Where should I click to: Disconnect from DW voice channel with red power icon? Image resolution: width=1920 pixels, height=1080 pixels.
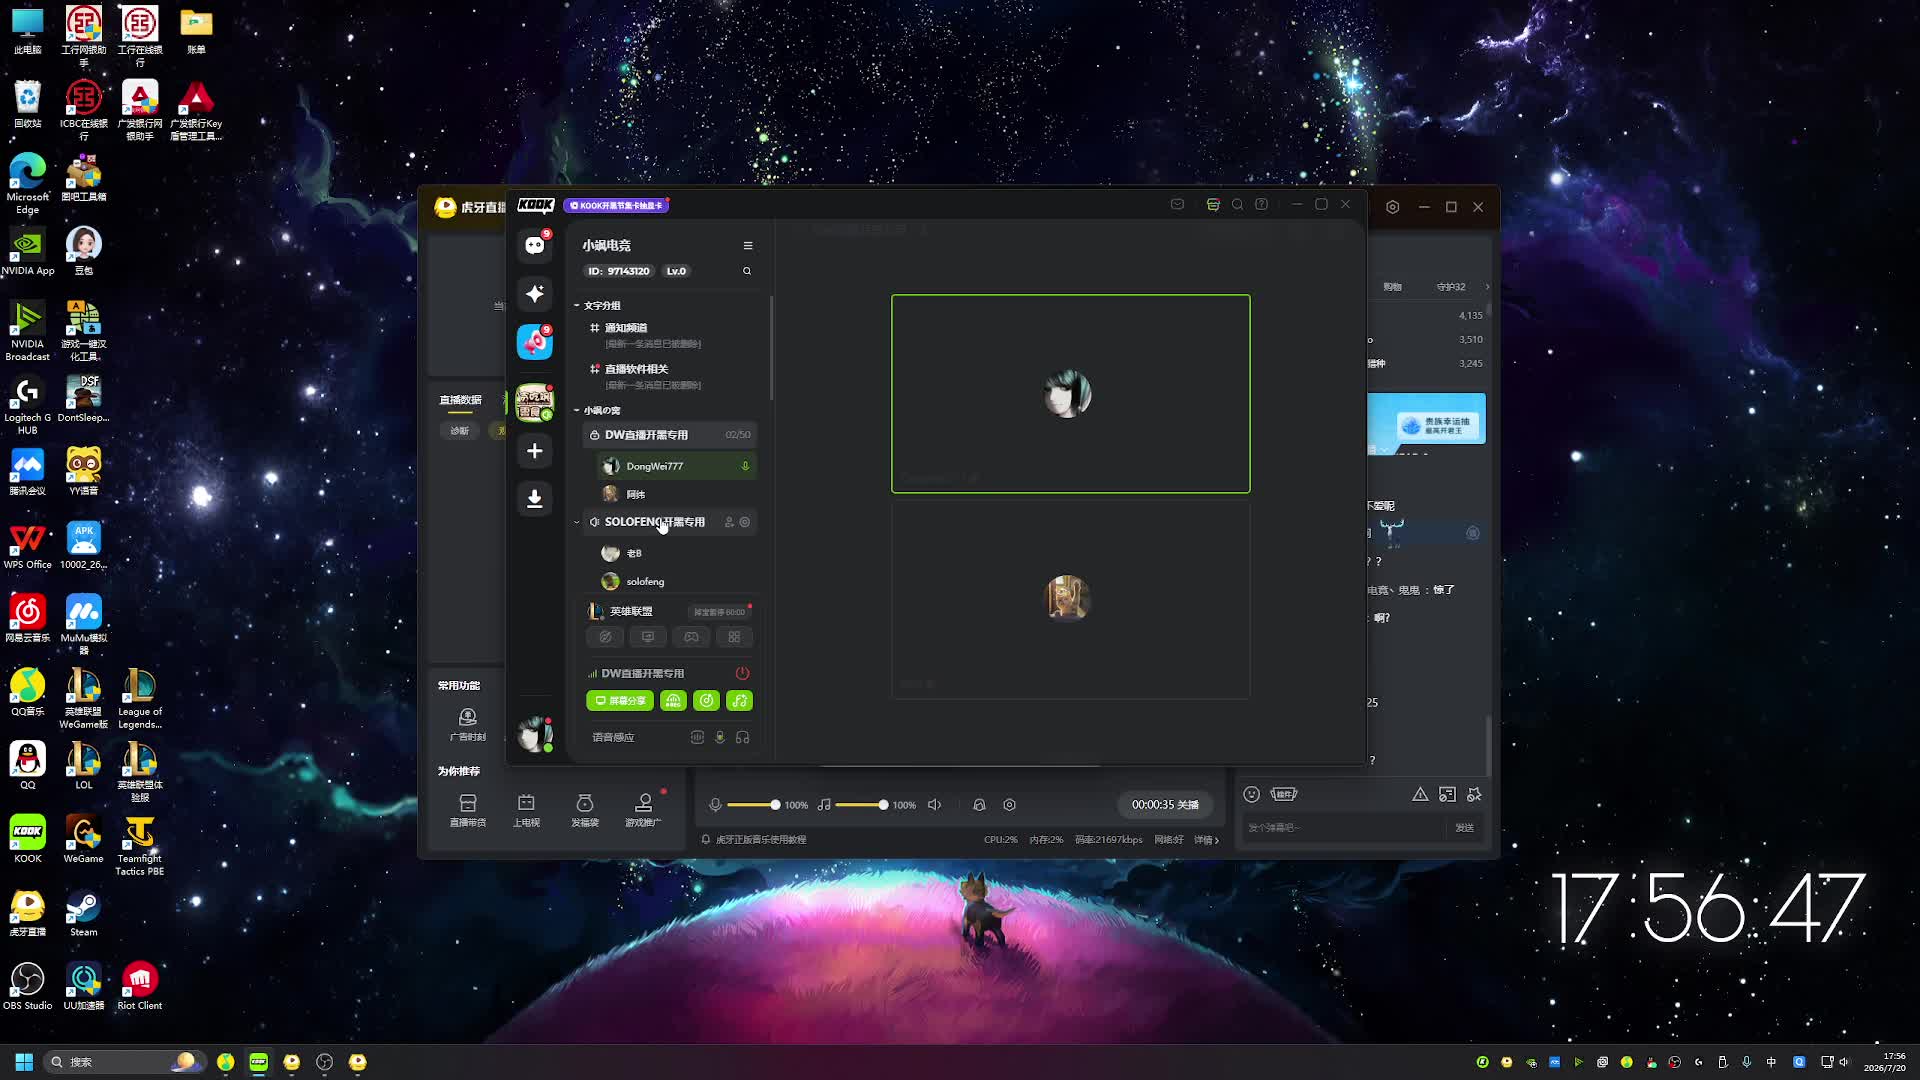click(x=742, y=673)
